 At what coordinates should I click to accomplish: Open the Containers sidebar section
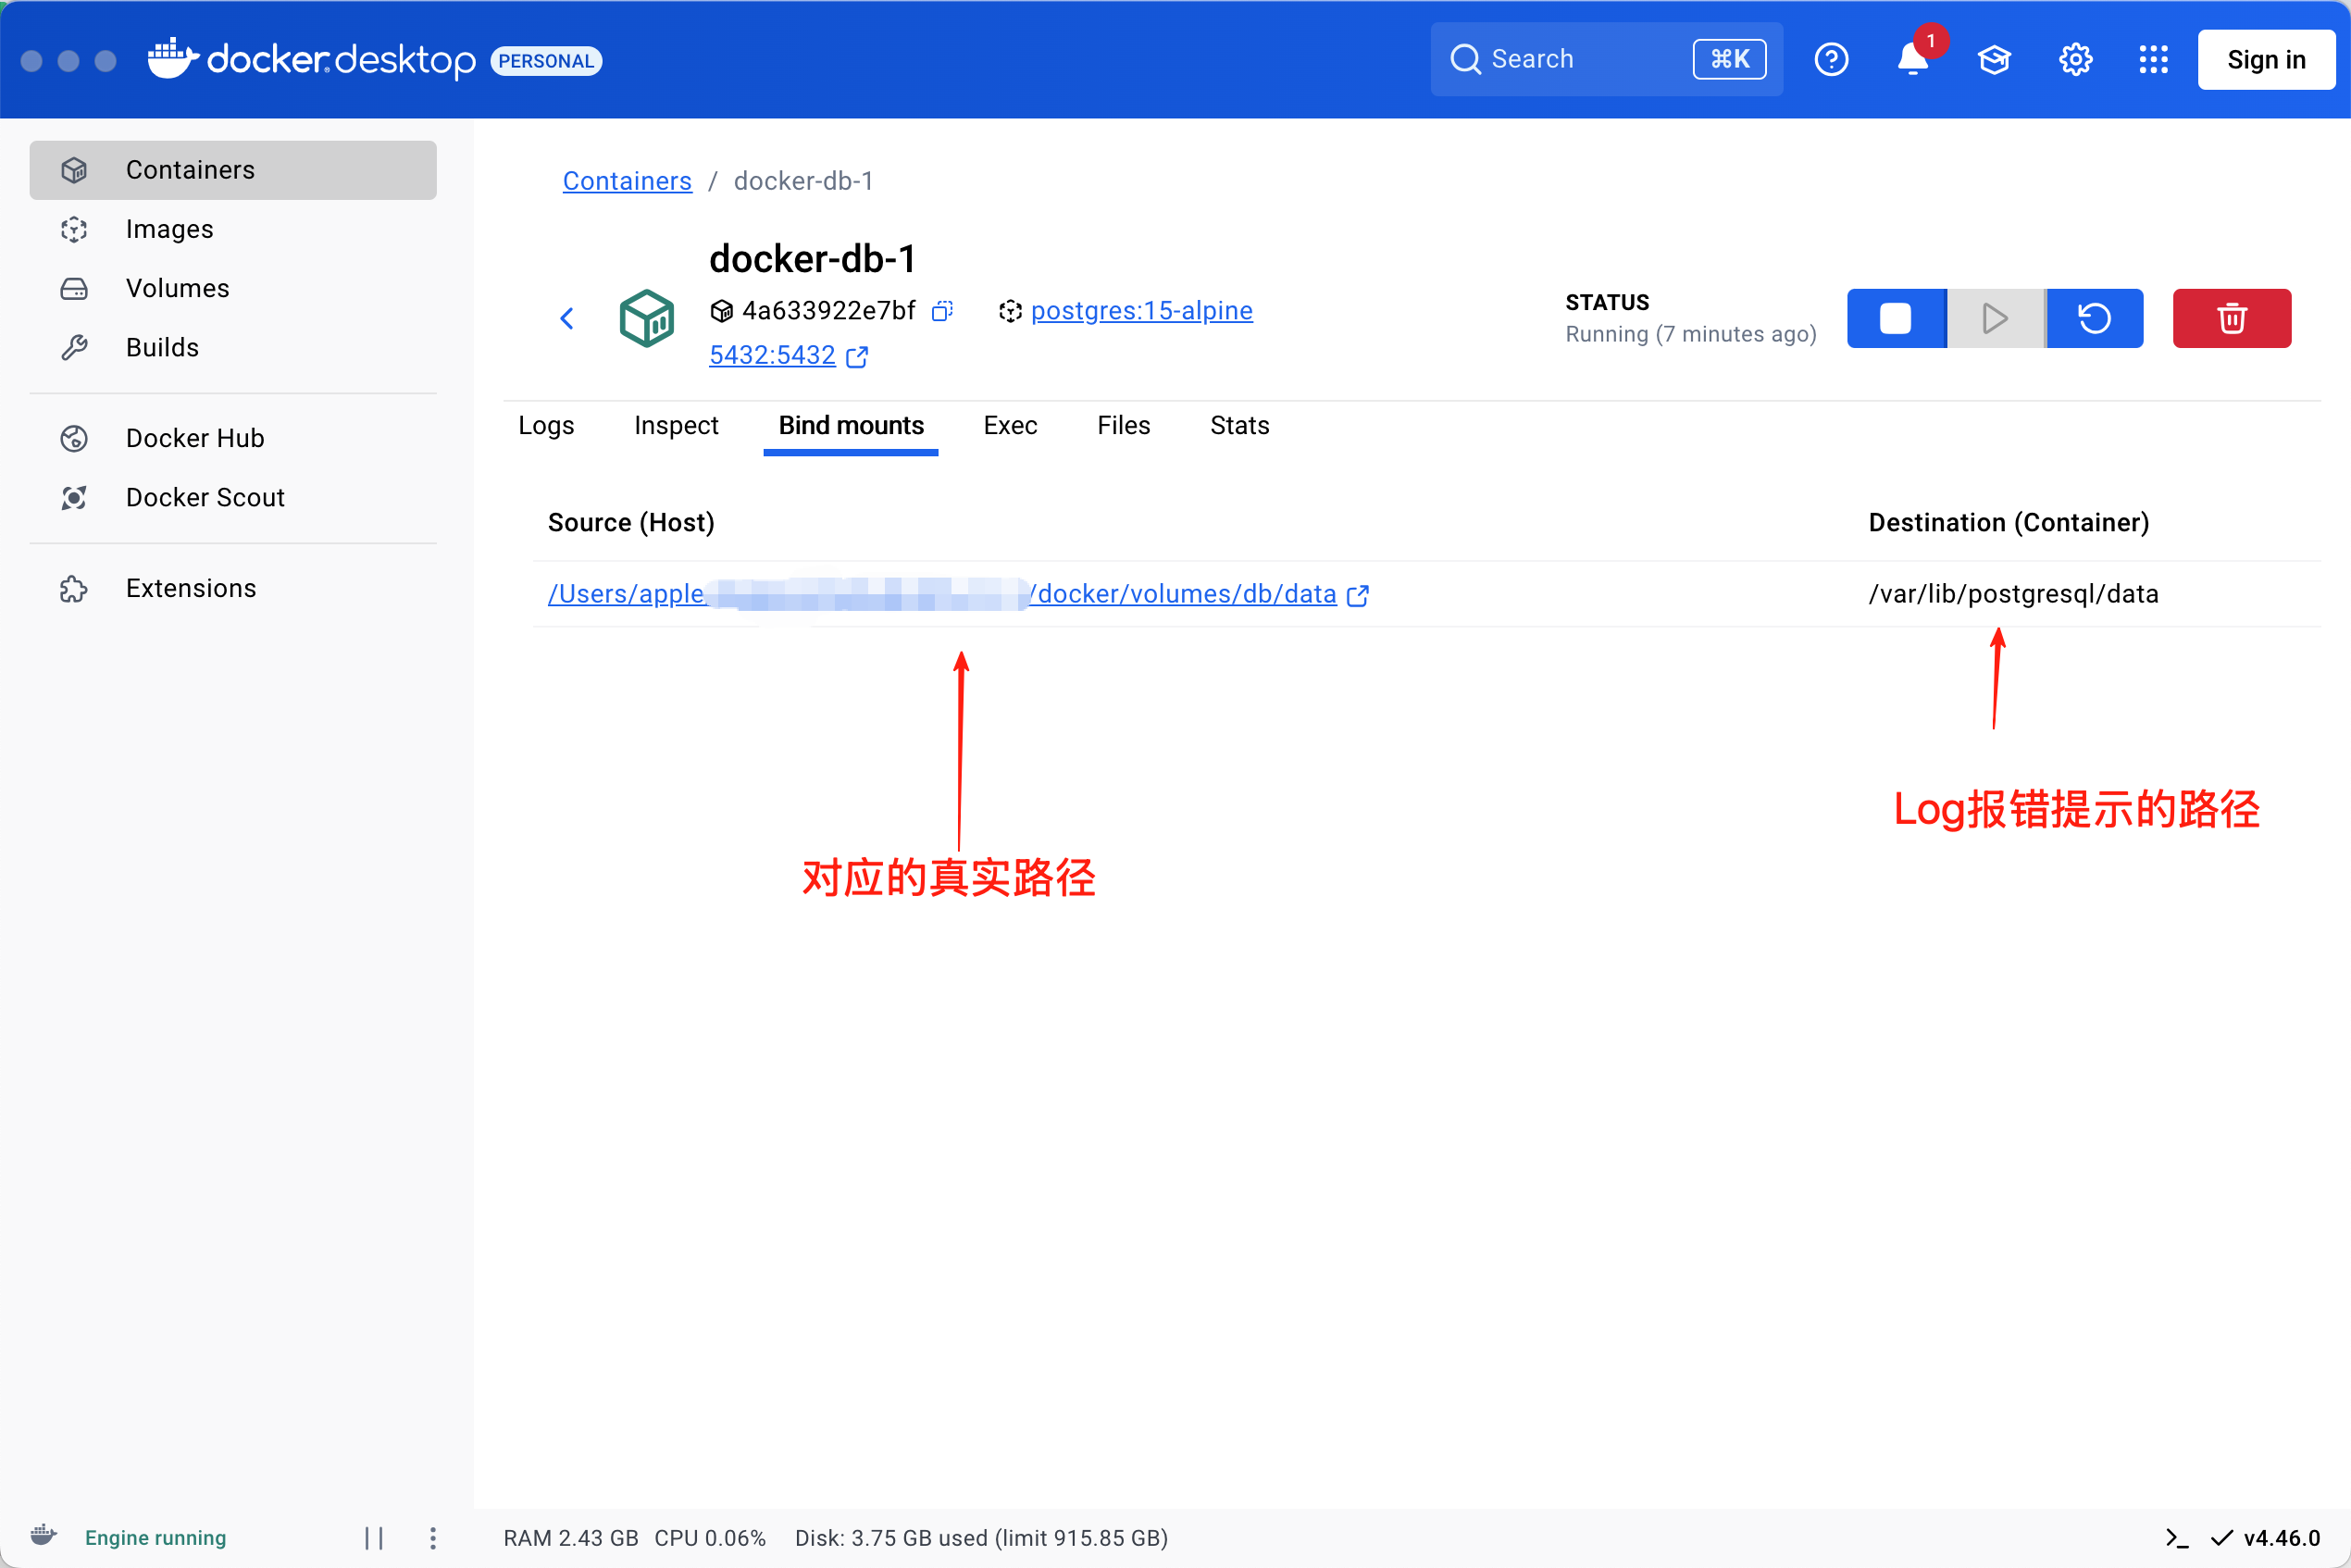point(233,170)
